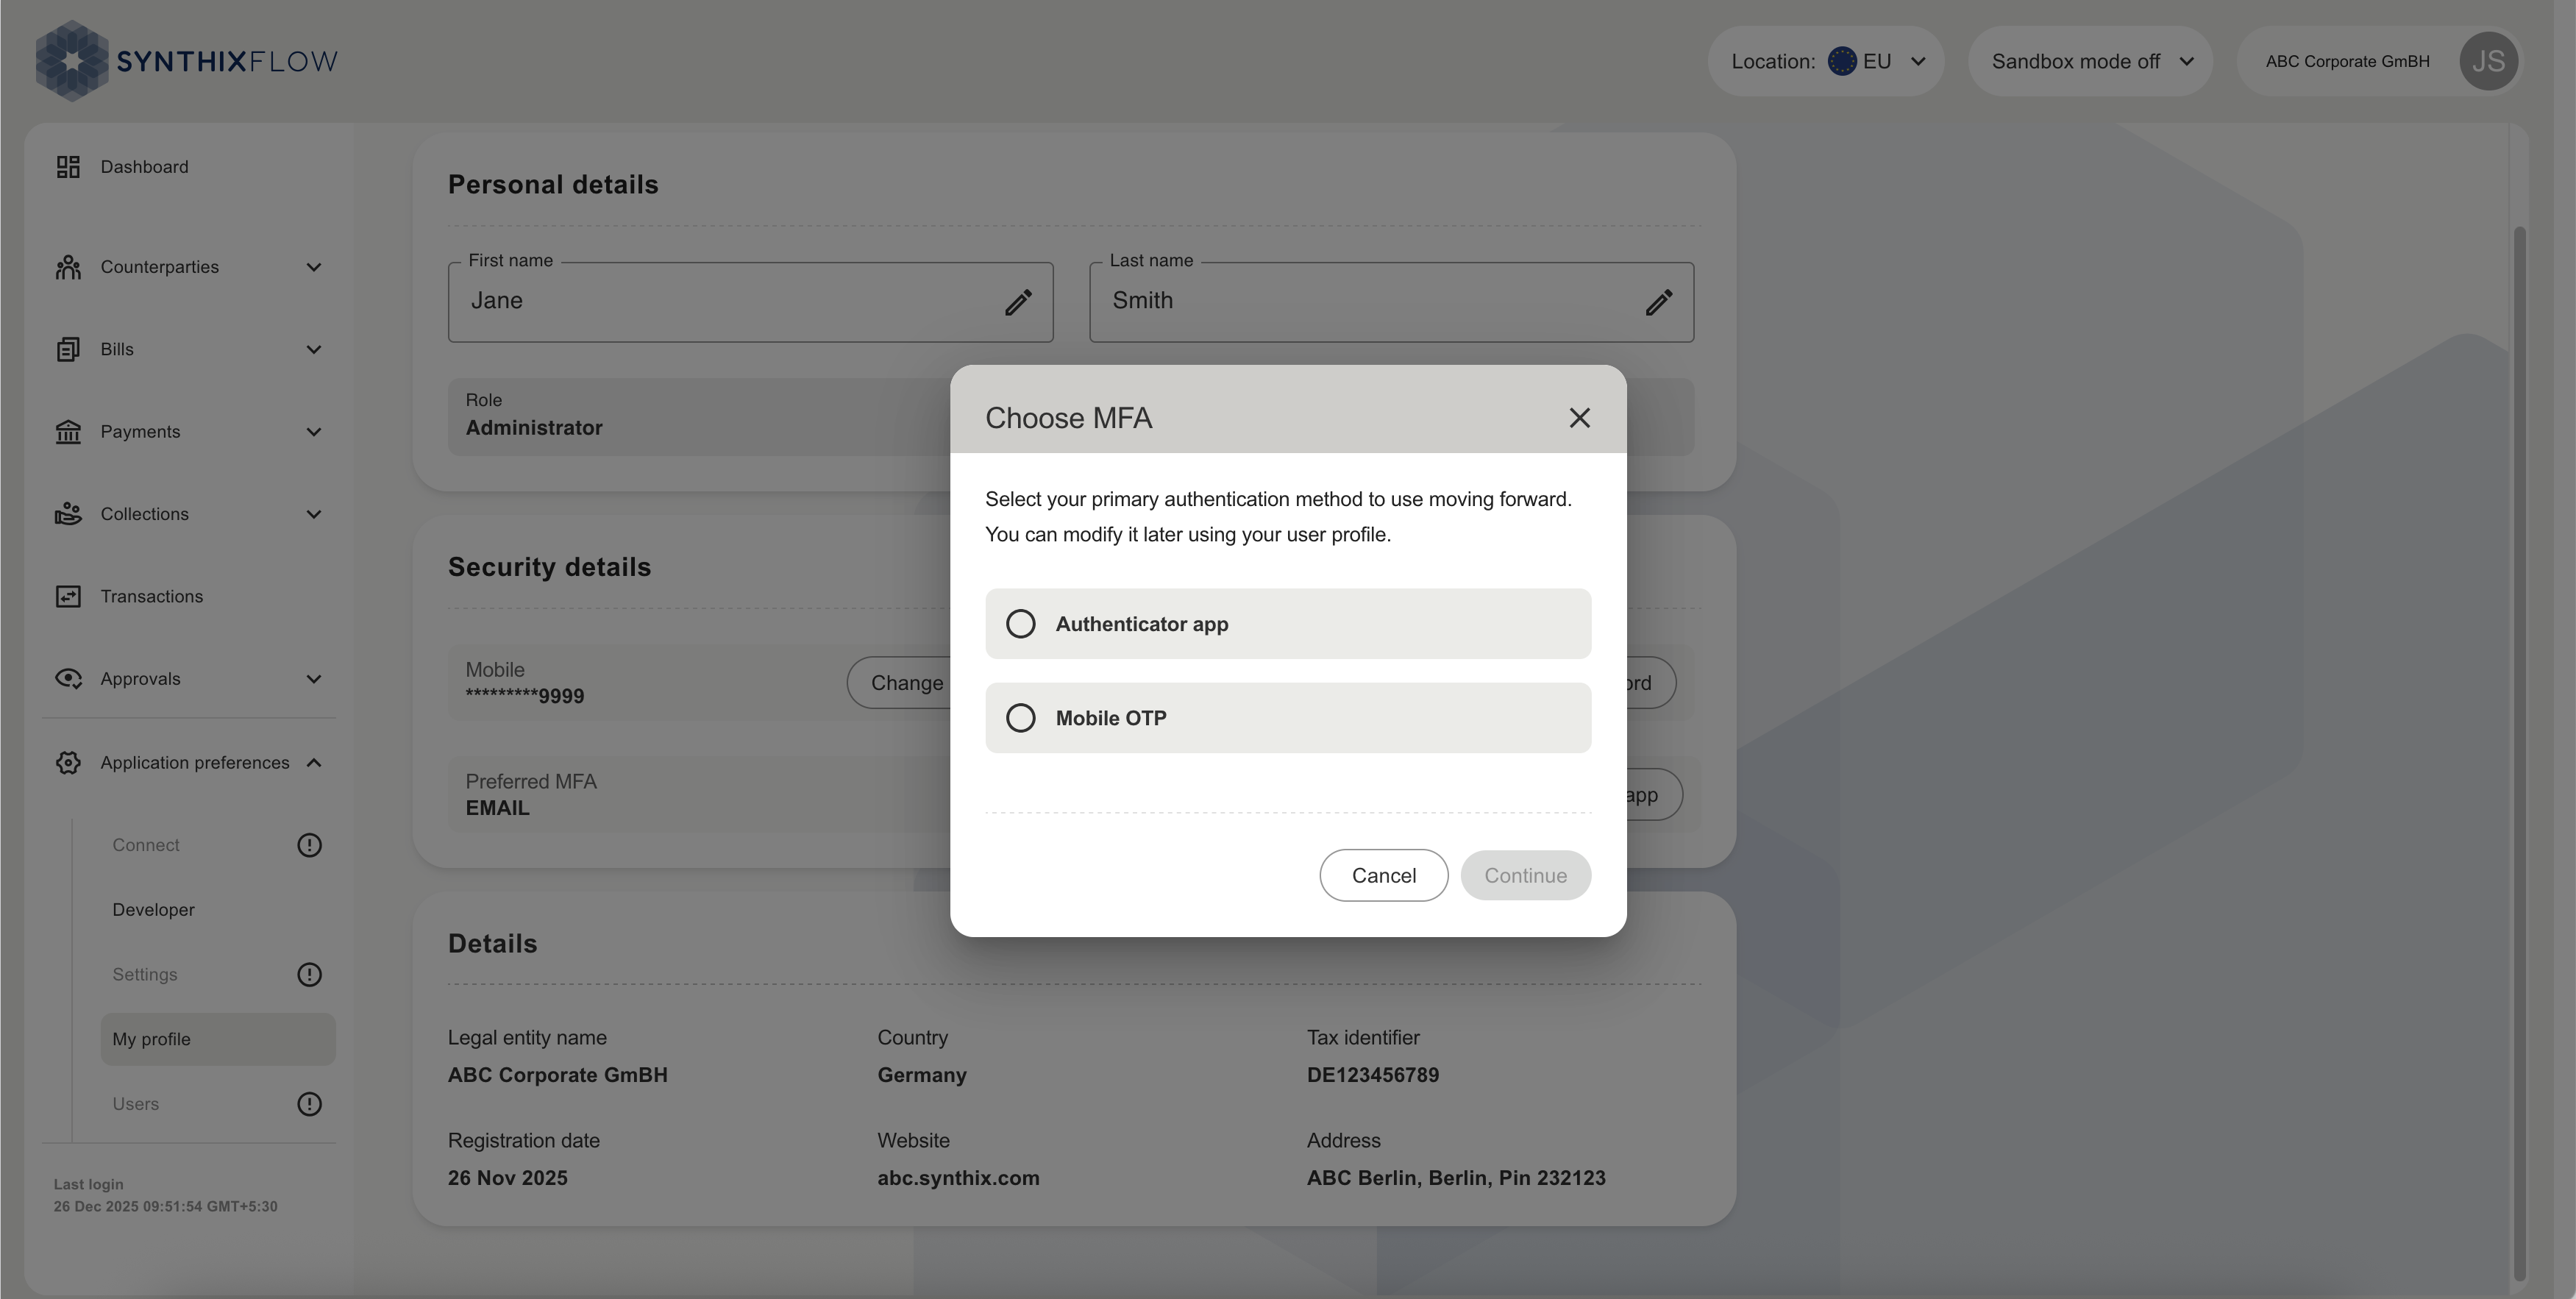
Task: Click the JS user avatar
Action: (2488, 61)
